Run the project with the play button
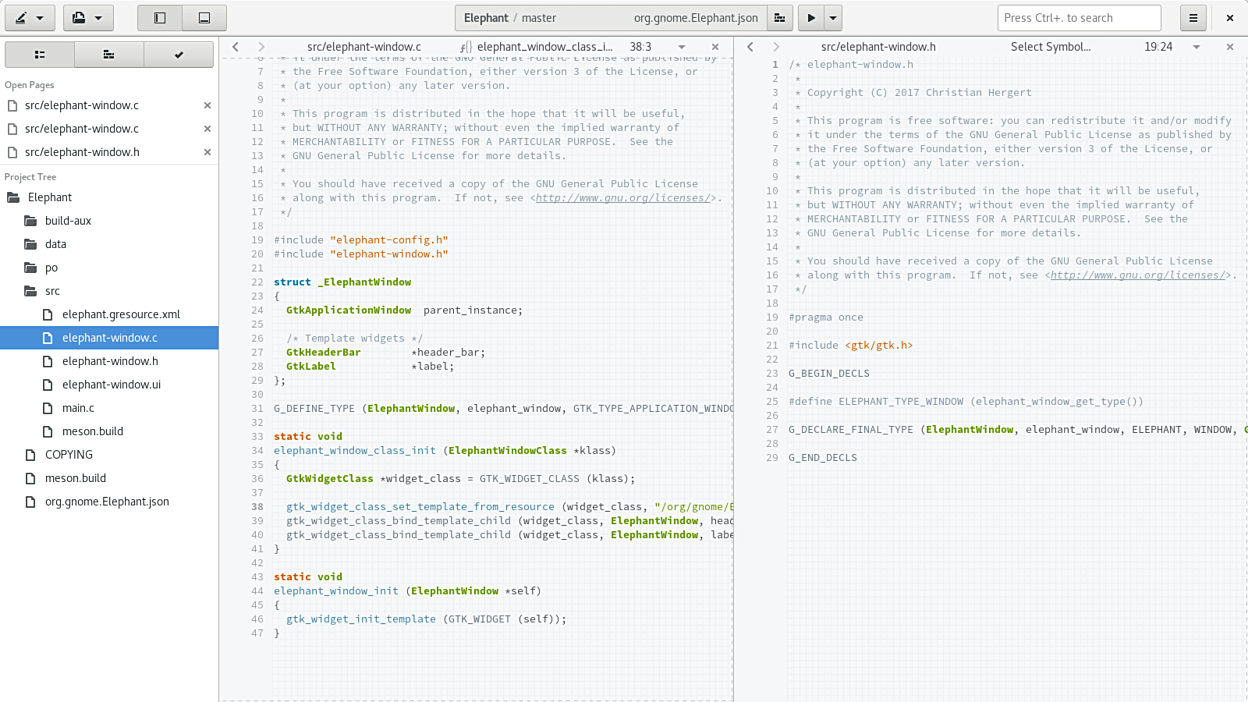This screenshot has height=702, width=1248. pos(811,18)
